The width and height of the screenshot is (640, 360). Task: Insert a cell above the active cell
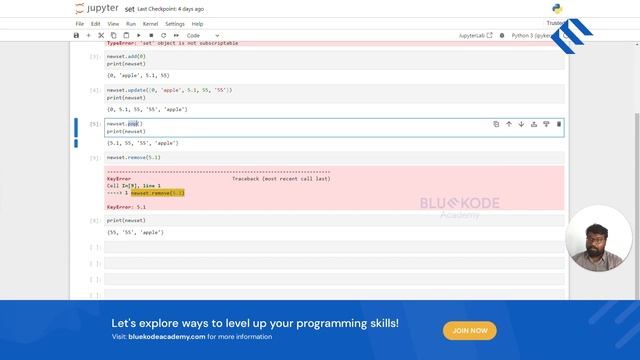533,124
